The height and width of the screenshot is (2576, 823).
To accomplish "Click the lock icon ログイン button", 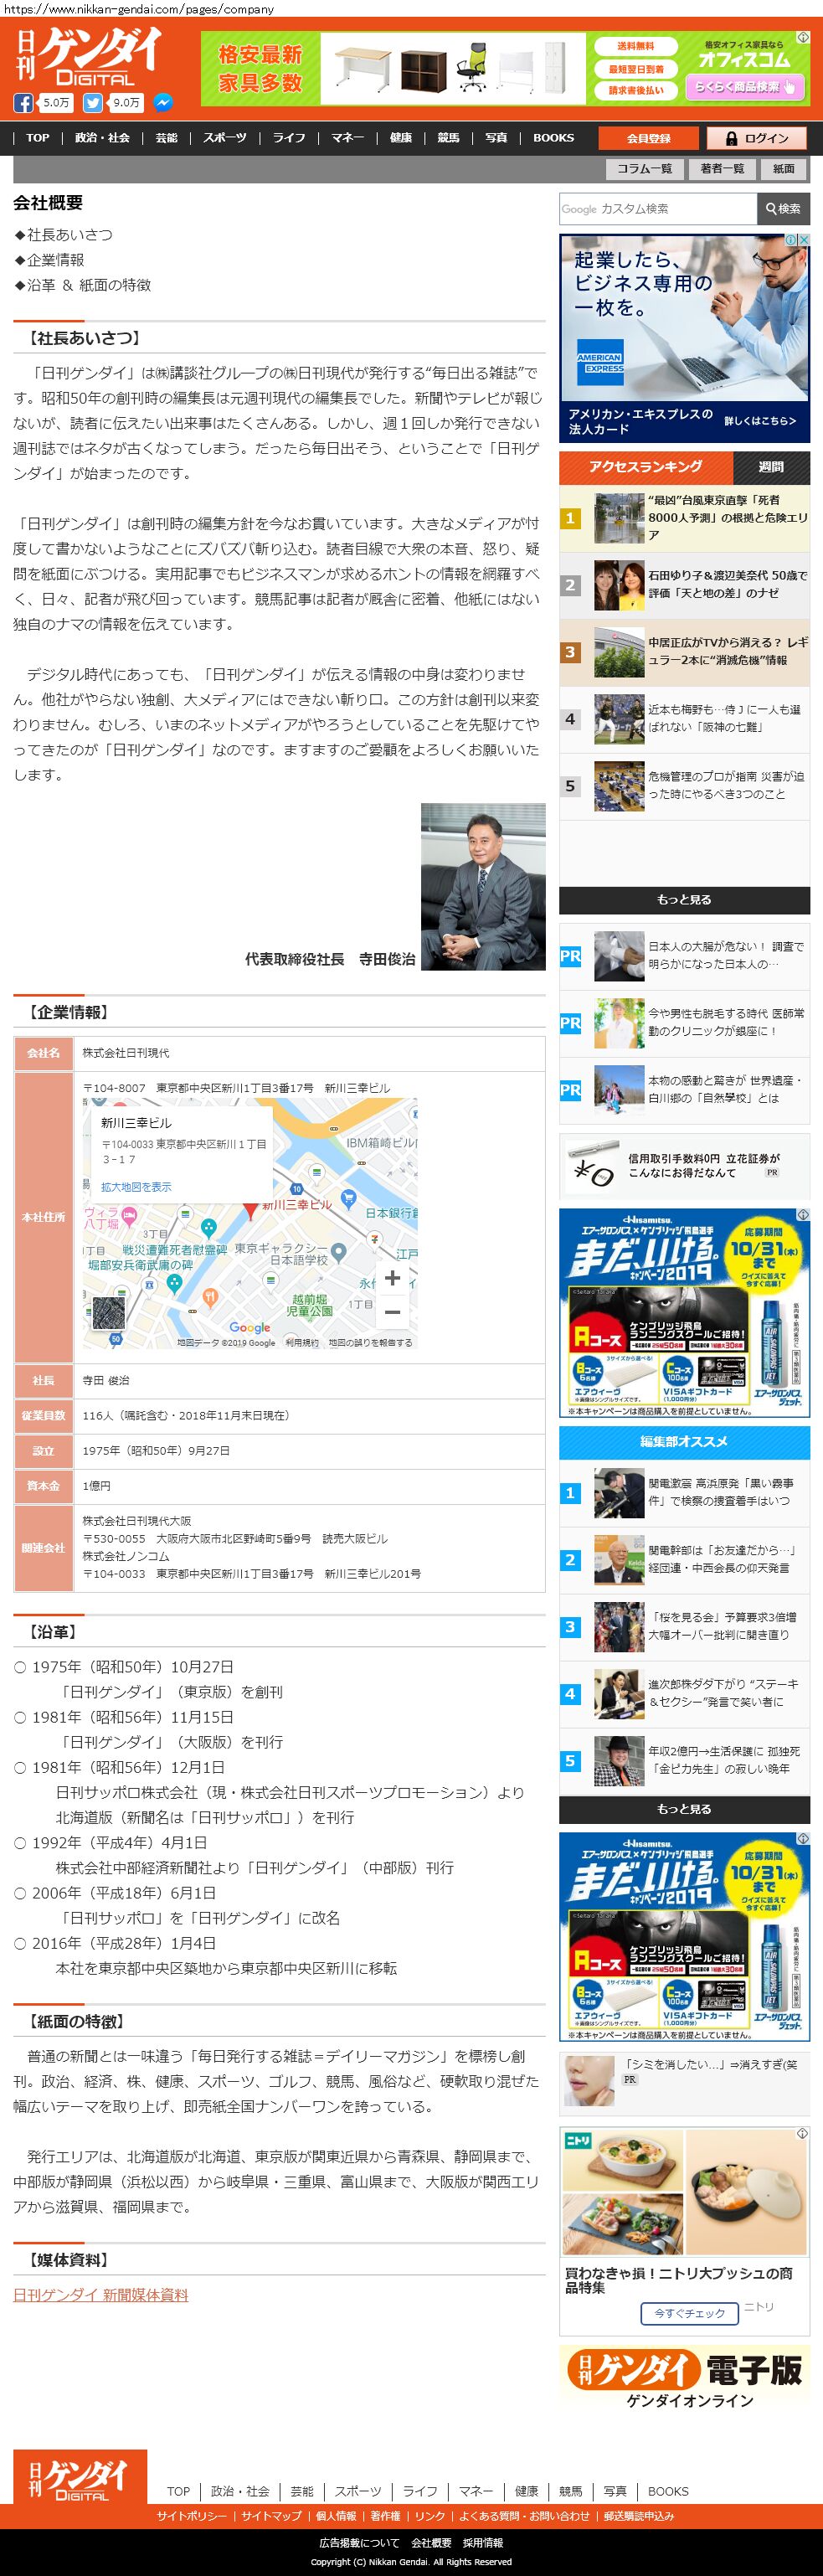I will click(x=757, y=138).
